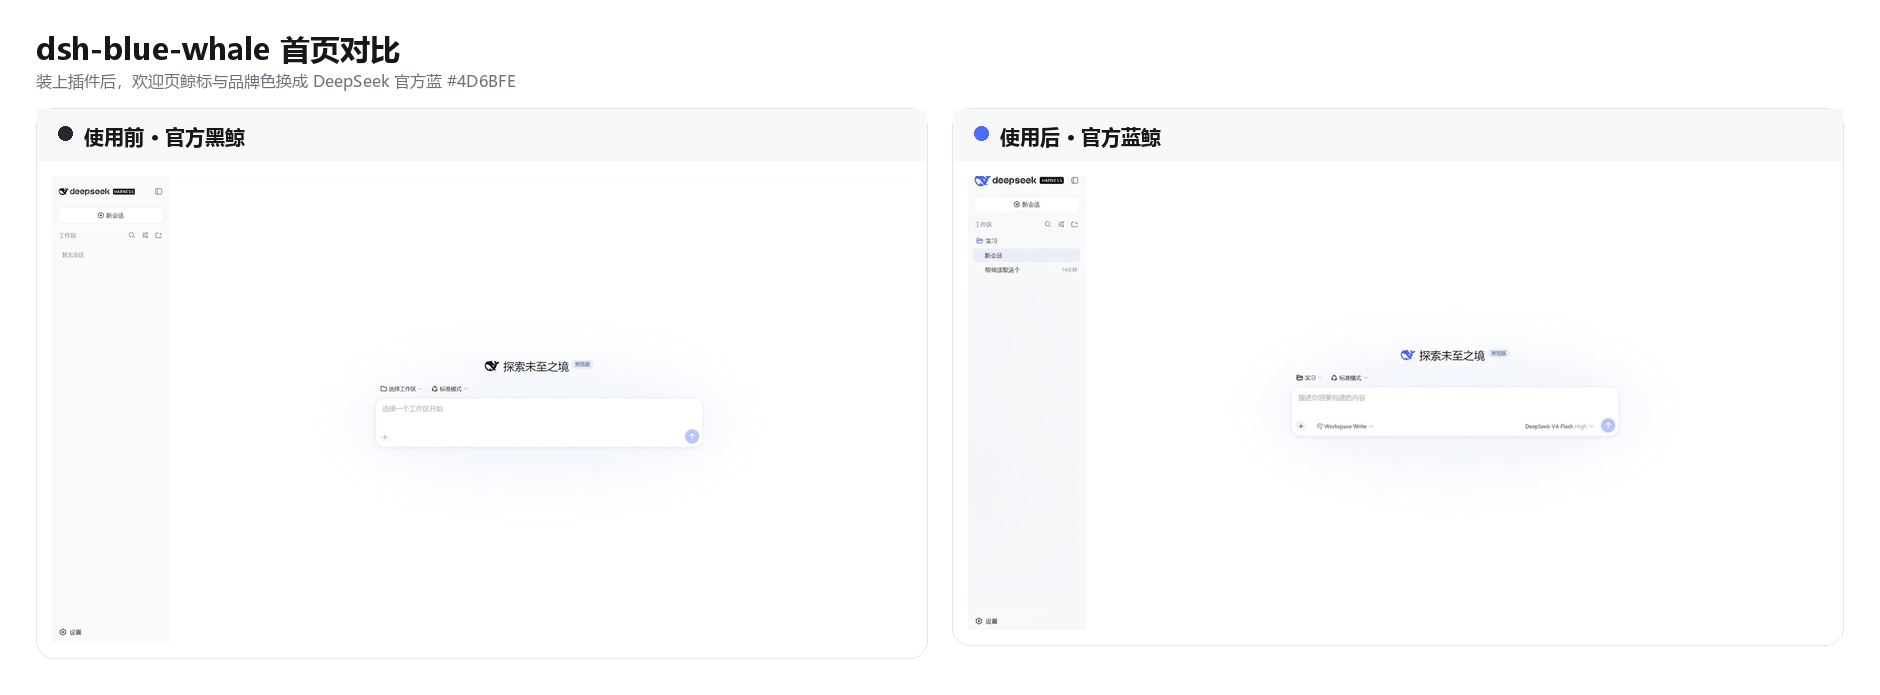Screen dimensions: 1880x695
Task: Click the send arrow button in the before panel
Action: pos(691,436)
